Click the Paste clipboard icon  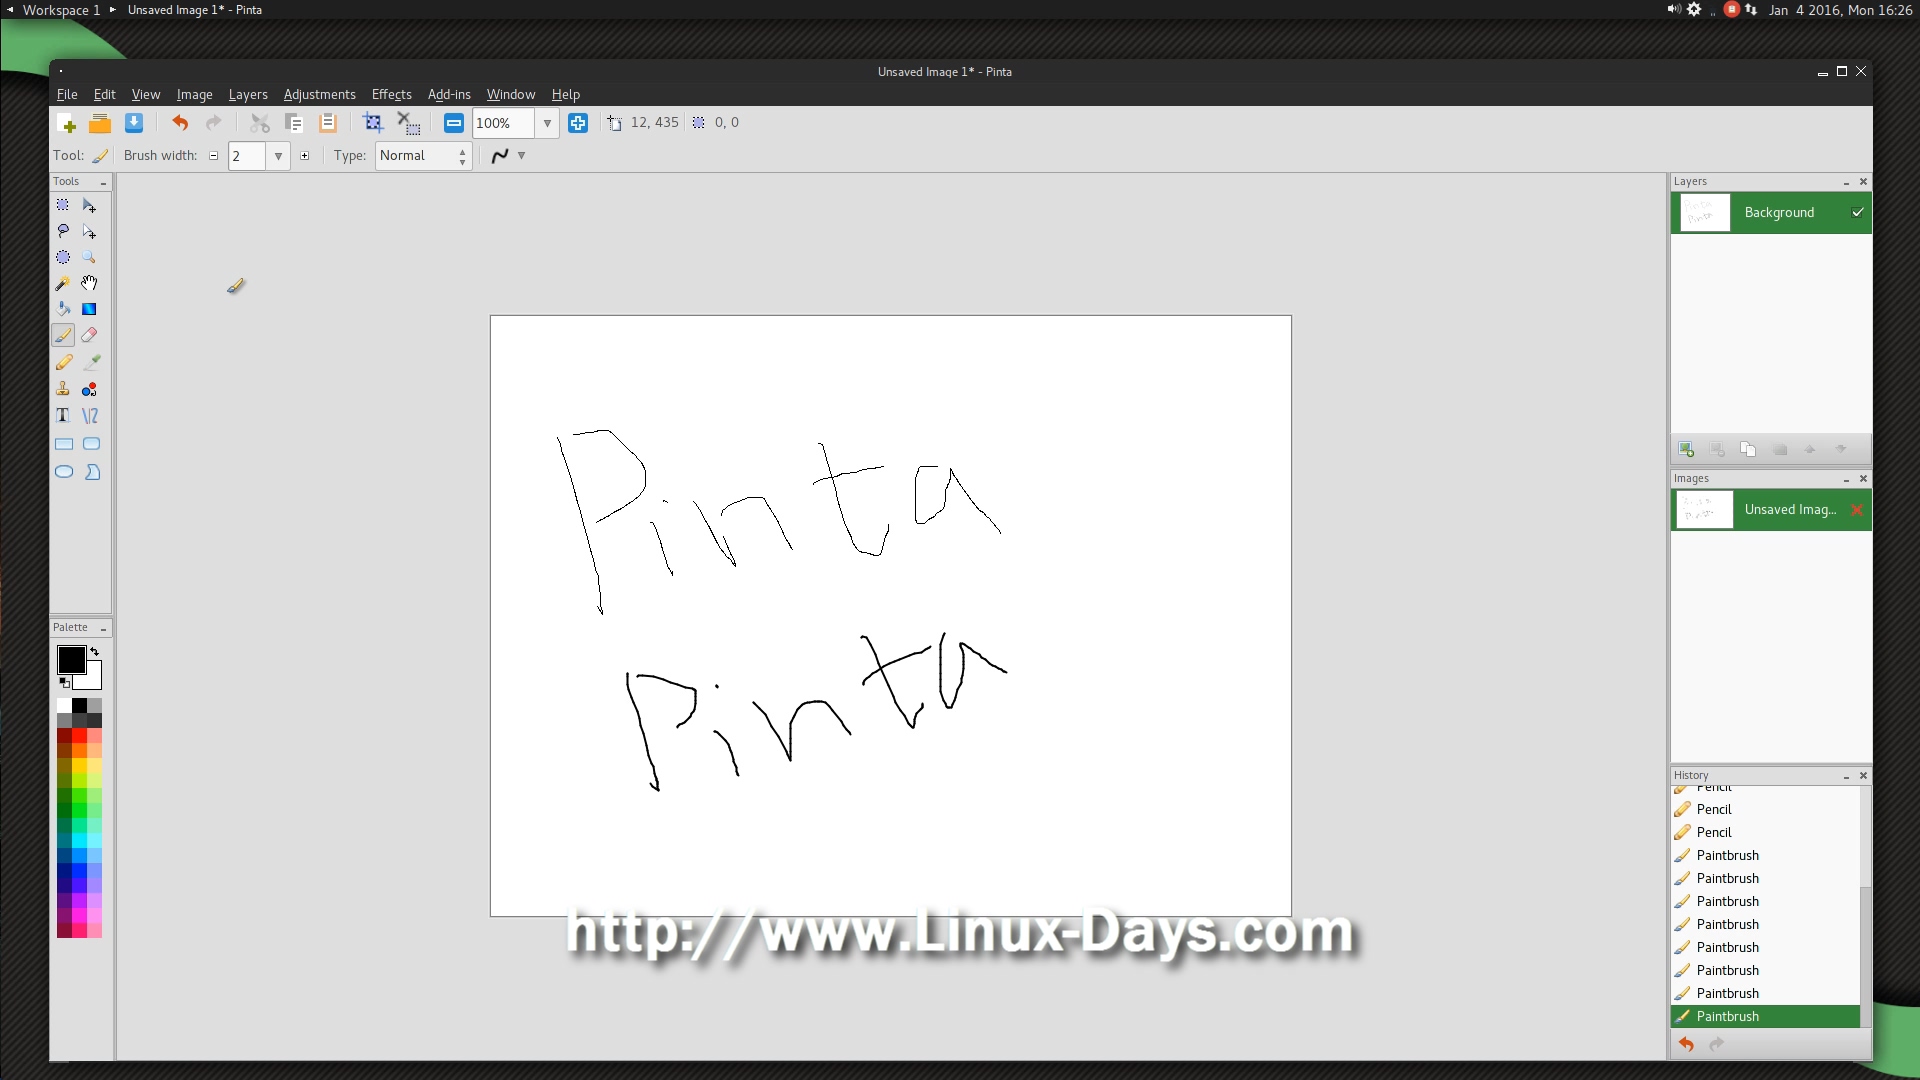(327, 123)
